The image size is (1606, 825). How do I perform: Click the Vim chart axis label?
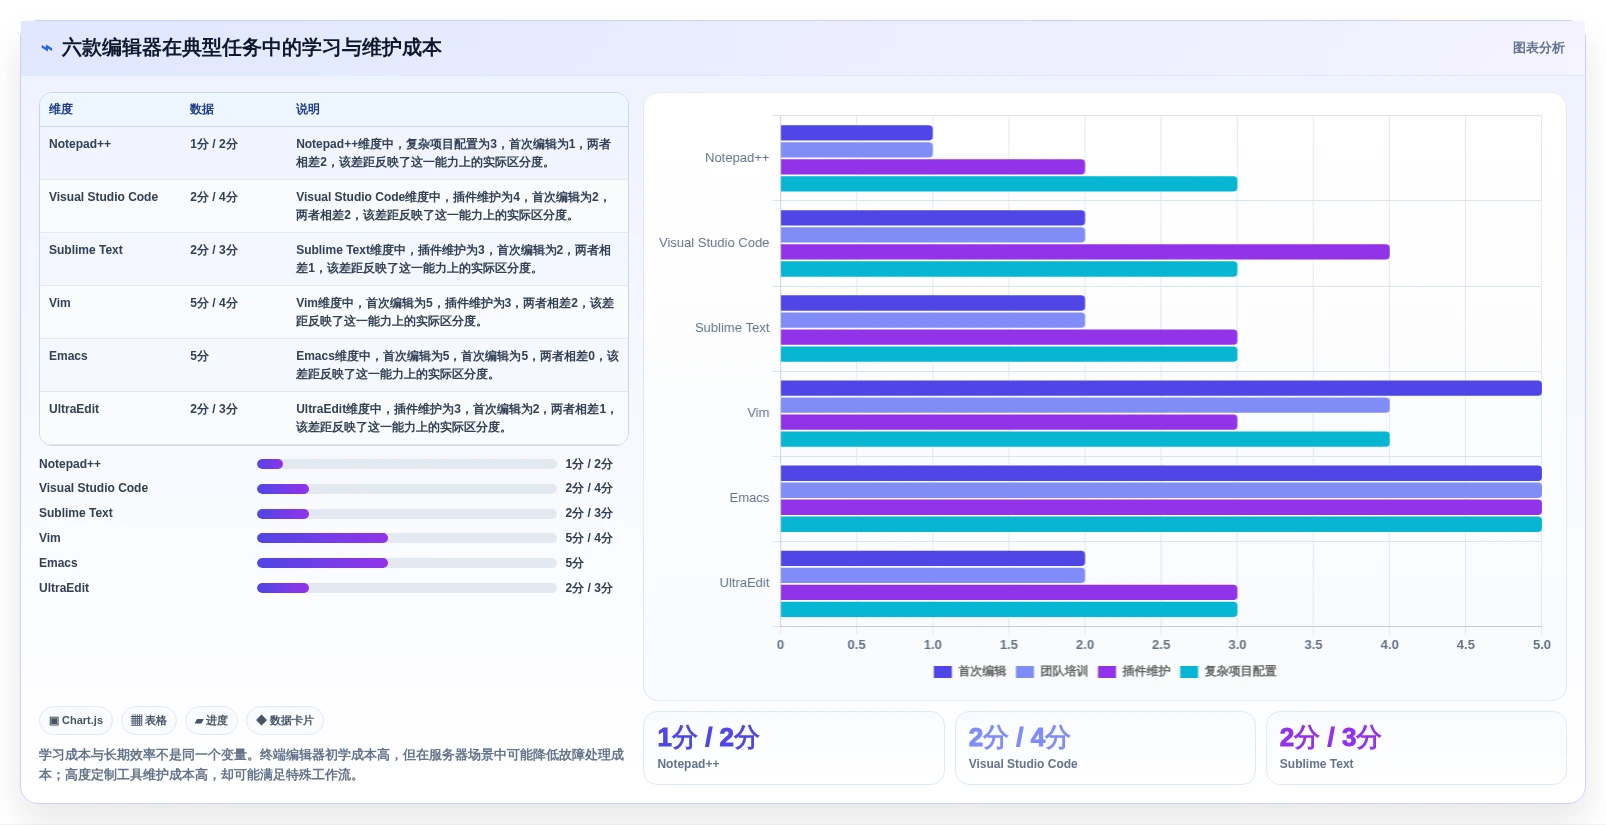758,413
